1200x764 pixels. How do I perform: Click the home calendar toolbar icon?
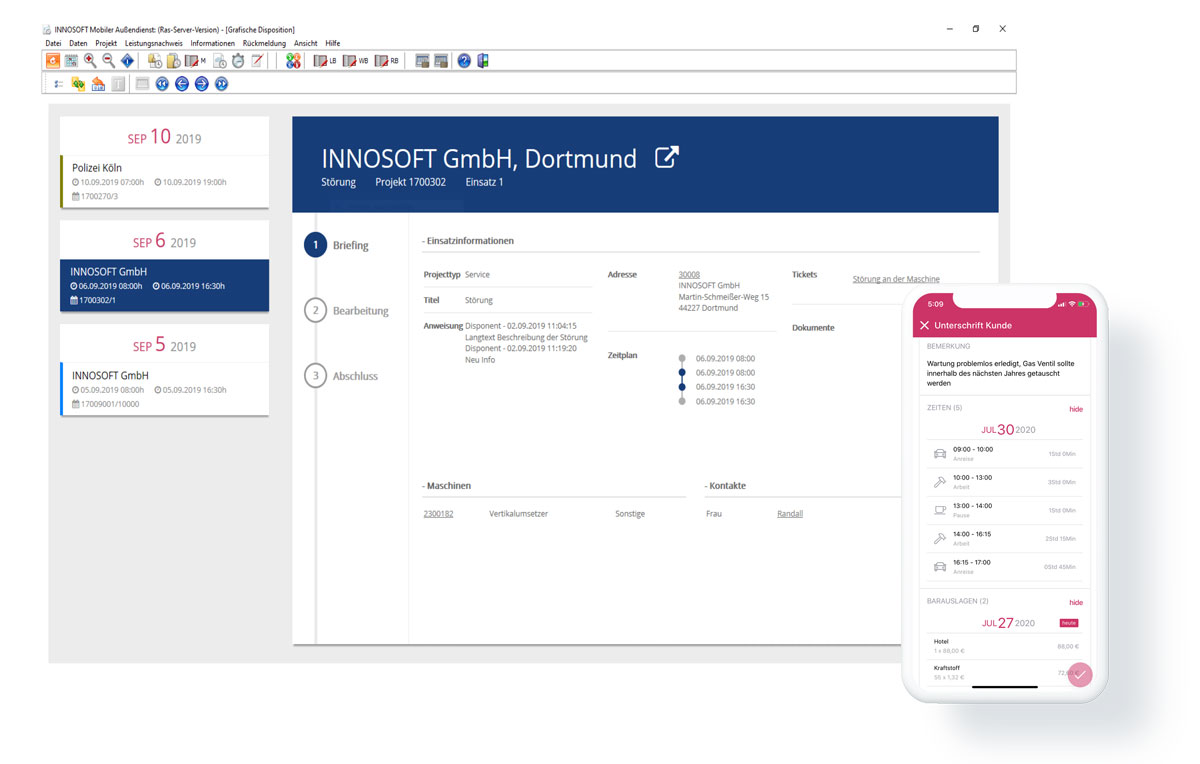click(98, 84)
